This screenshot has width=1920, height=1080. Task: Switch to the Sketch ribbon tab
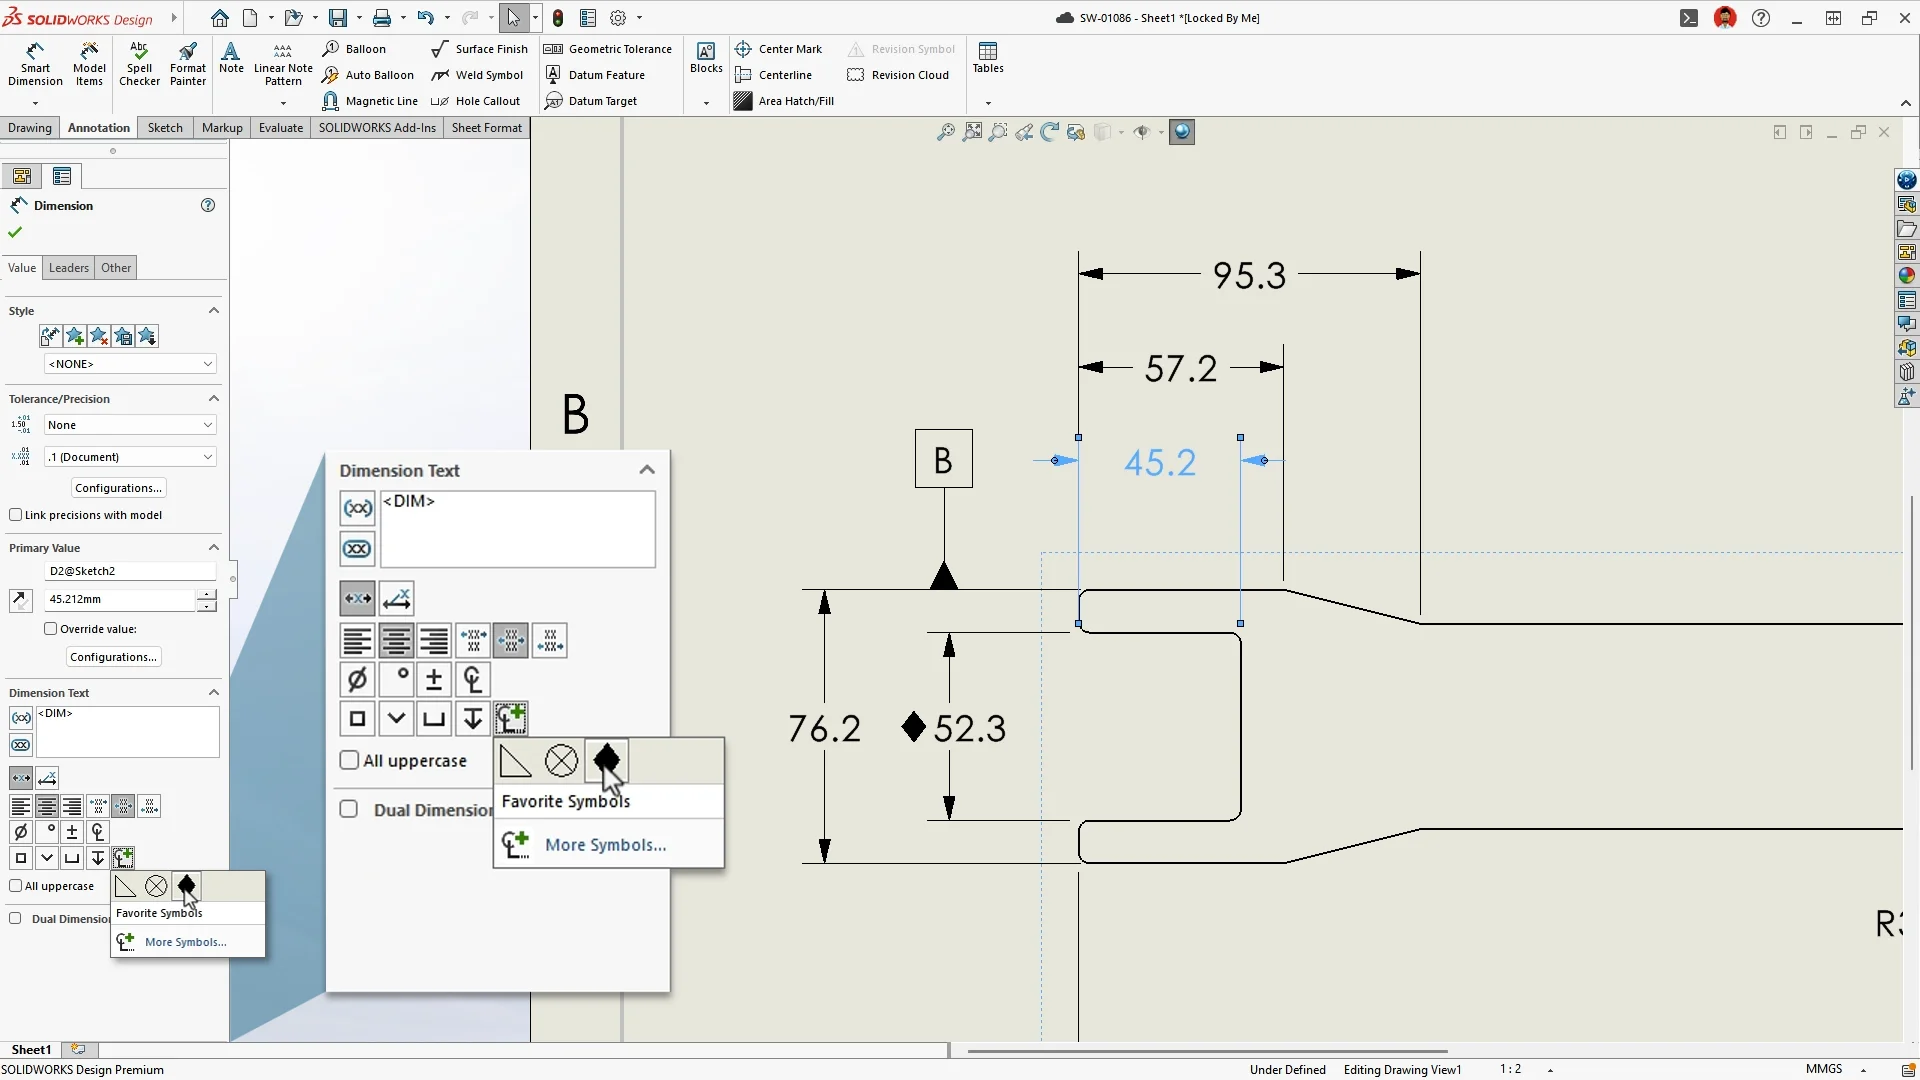[165, 128]
